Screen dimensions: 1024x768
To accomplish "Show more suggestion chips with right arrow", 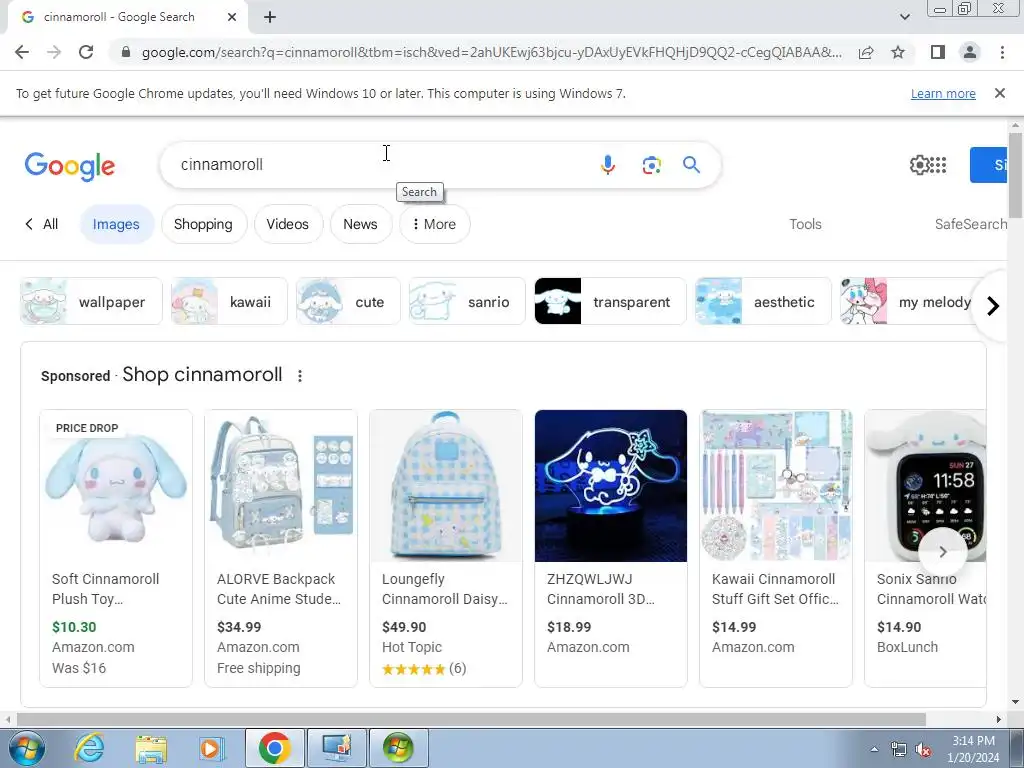I will [x=993, y=306].
